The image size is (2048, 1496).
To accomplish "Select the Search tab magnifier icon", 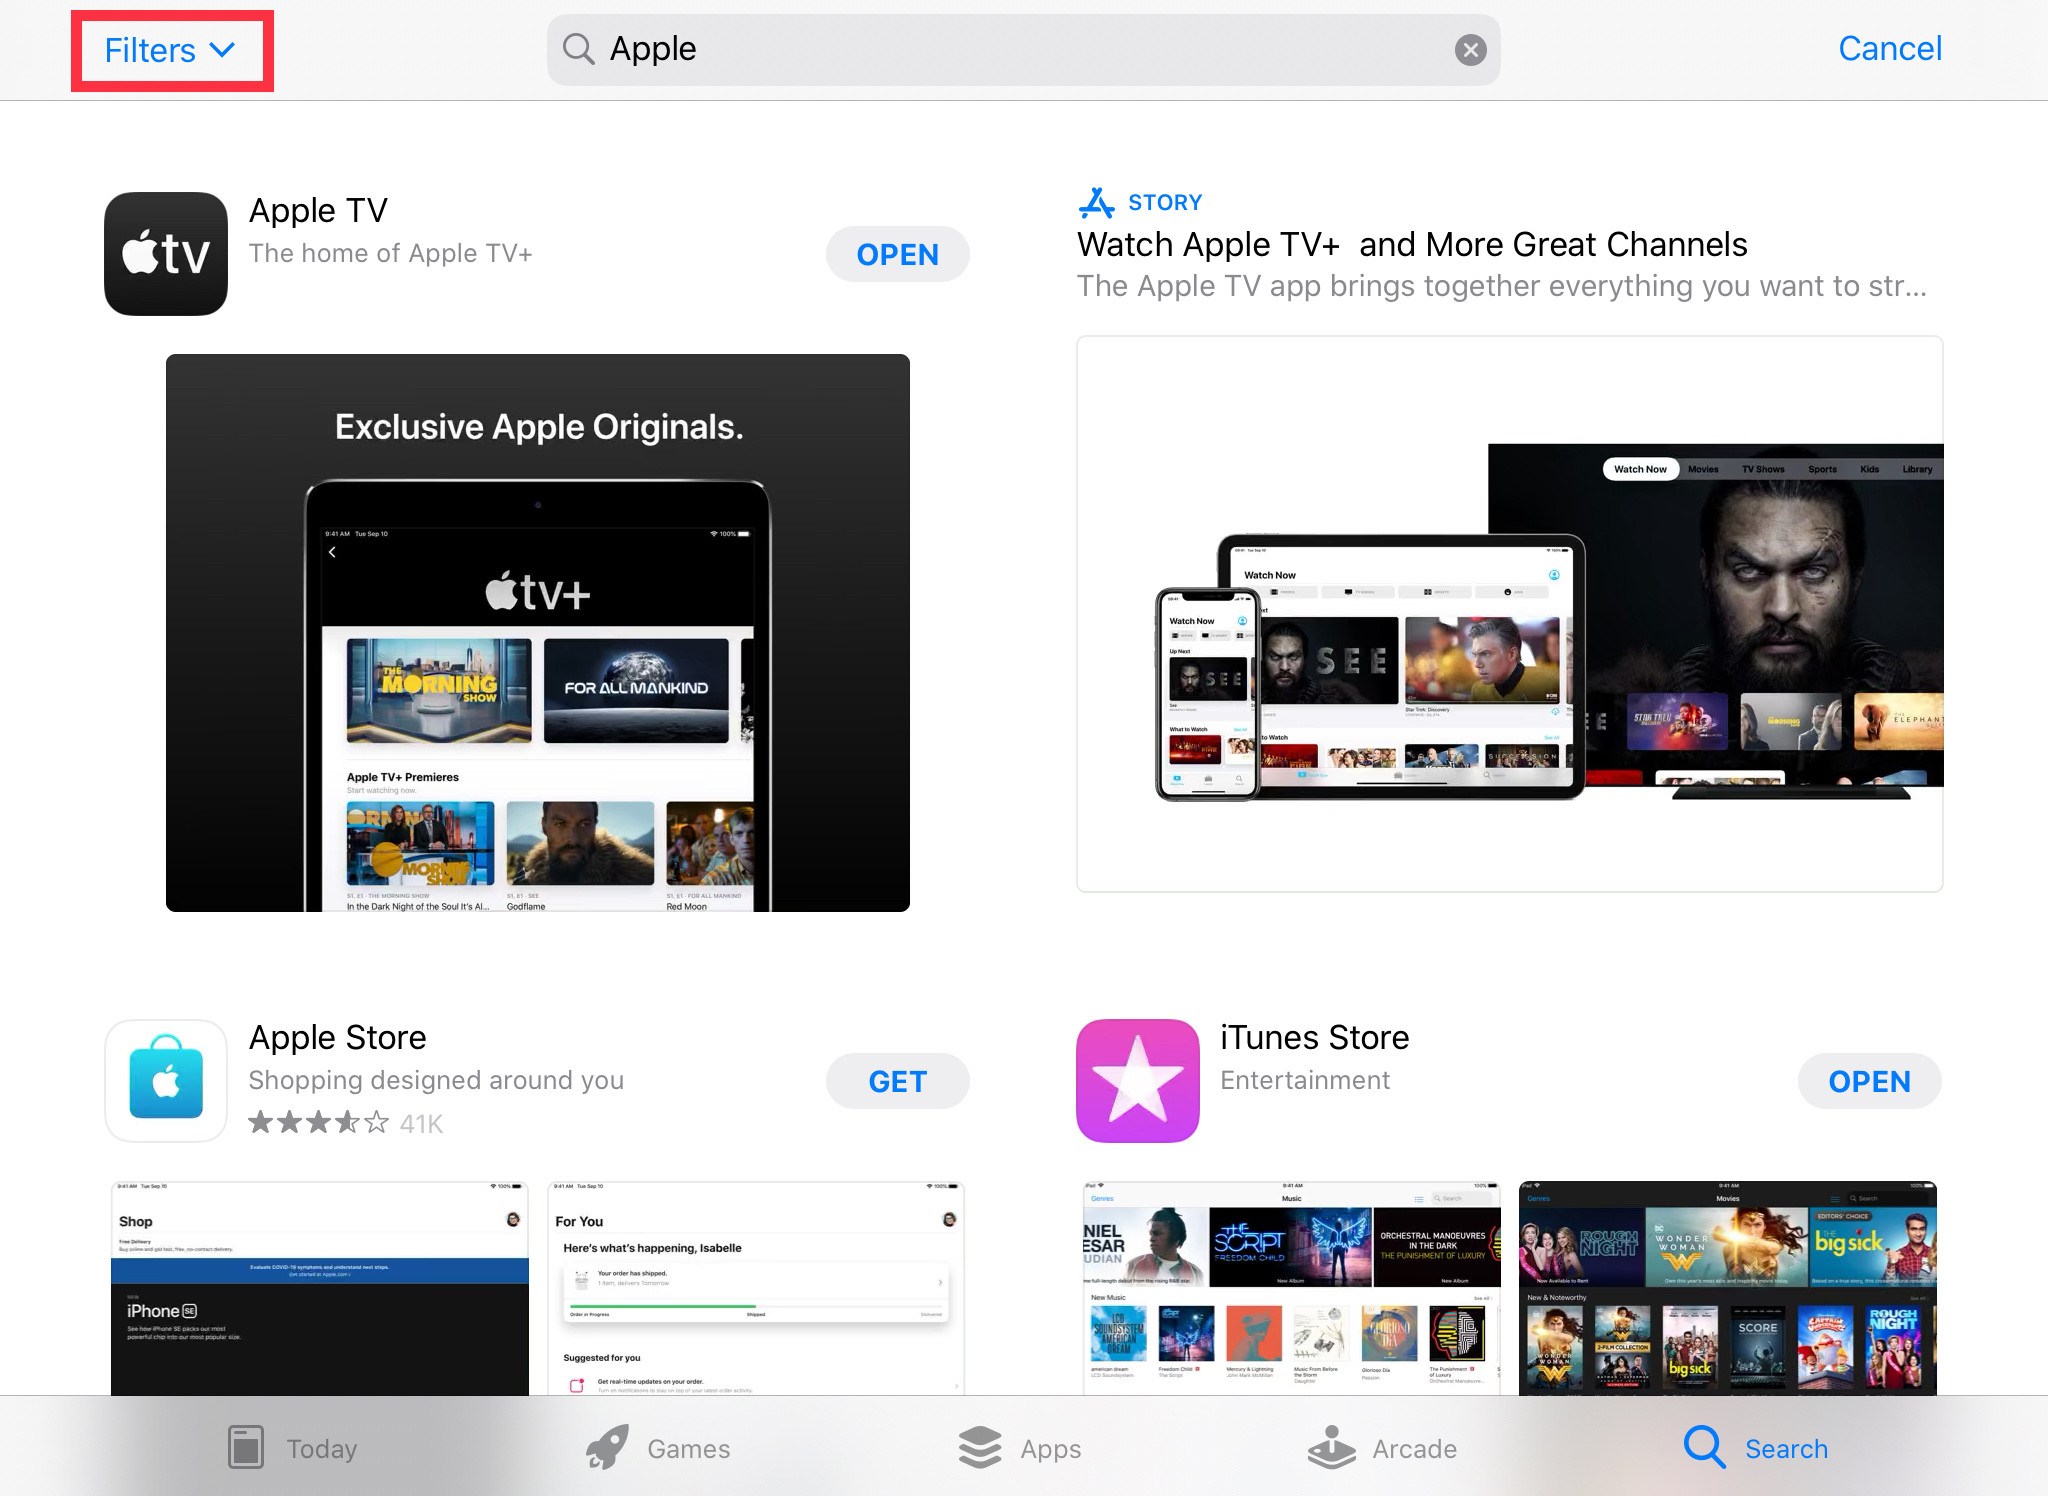I will [x=1703, y=1447].
